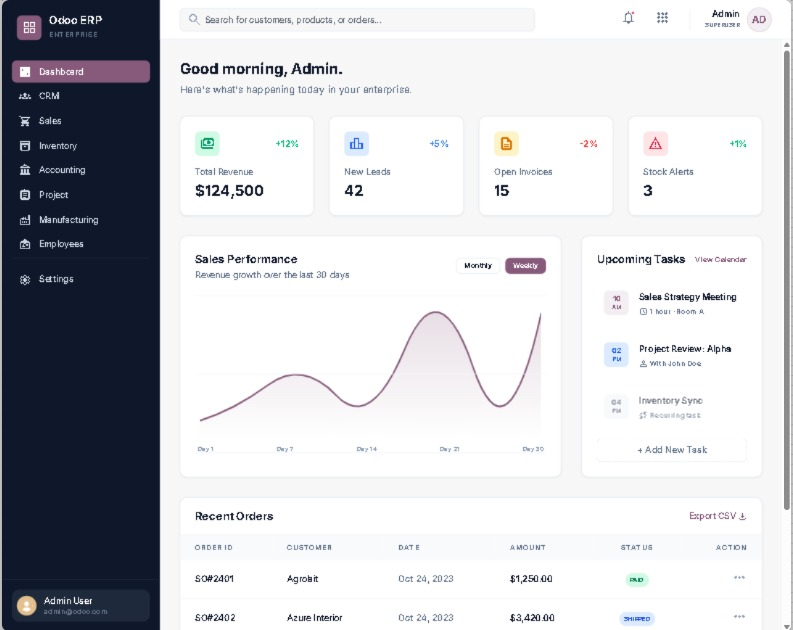Click the New Leads value 42
The image size is (793, 630).
click(x=354, y=191)
